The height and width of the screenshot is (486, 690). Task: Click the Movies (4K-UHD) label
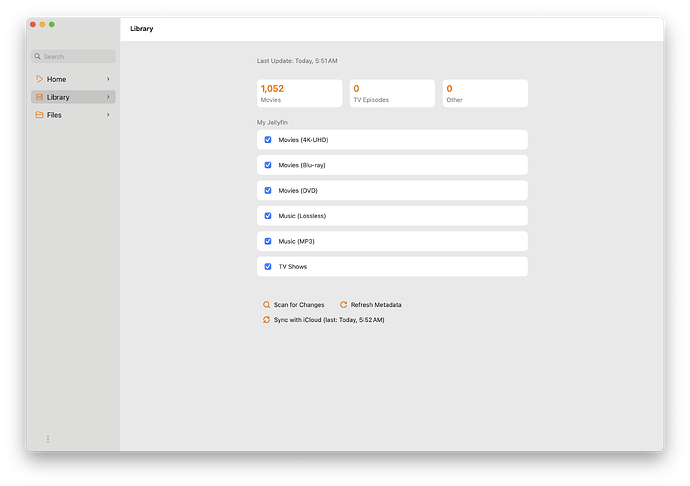303,140
